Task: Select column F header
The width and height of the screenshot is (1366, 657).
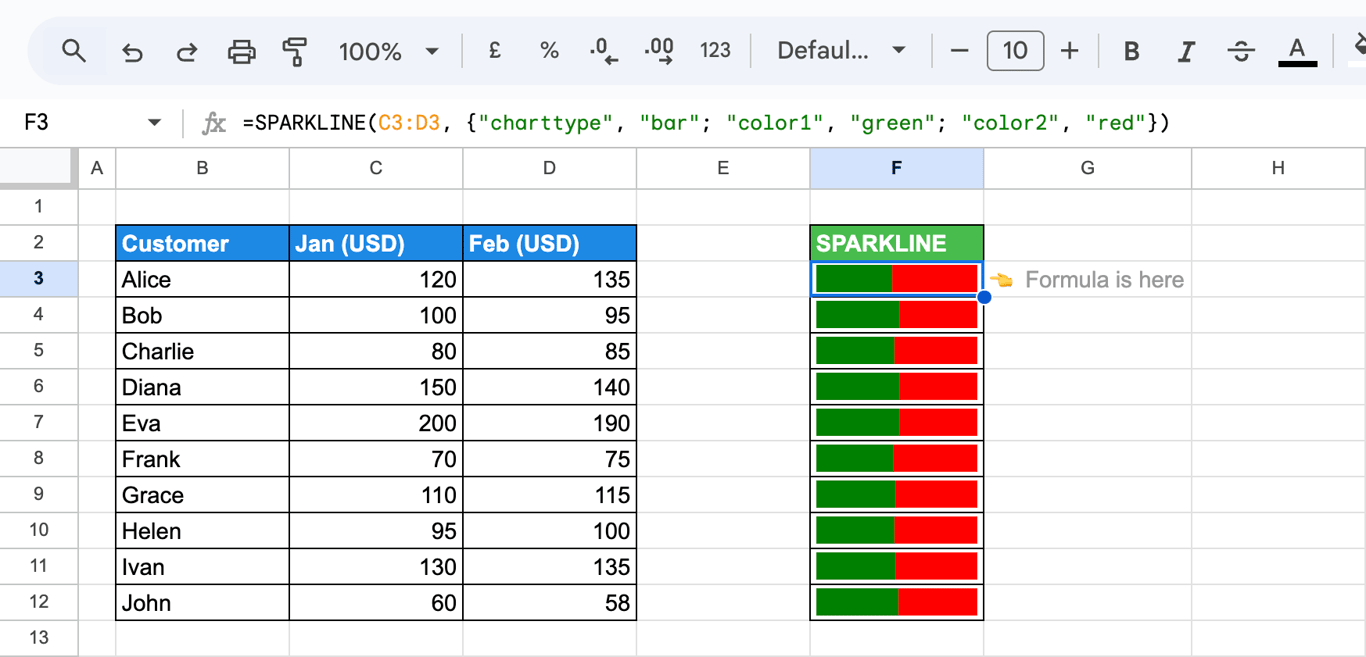Action: pos(896,168)
